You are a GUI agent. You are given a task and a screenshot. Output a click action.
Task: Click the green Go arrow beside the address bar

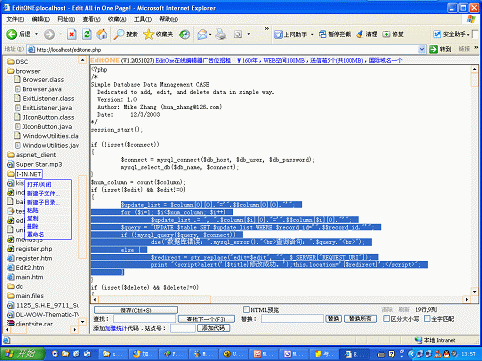point(433,49)
